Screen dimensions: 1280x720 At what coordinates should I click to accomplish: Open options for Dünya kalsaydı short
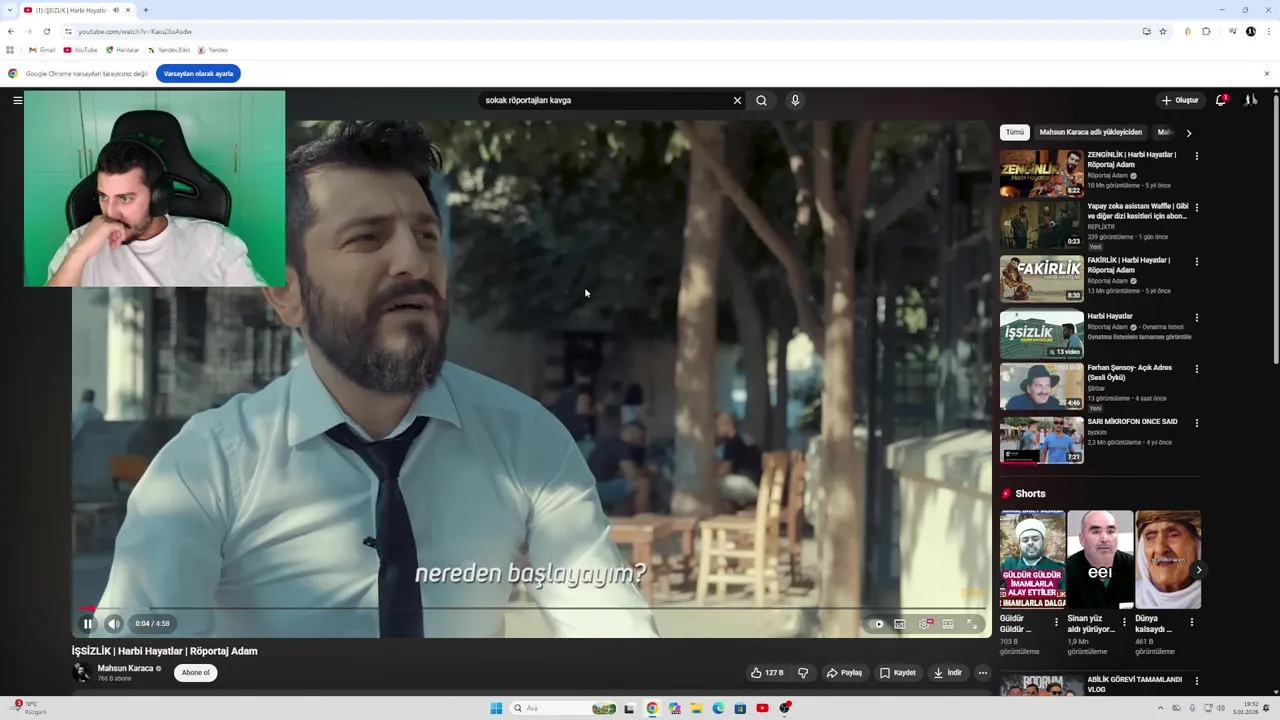click(1191, 622)
